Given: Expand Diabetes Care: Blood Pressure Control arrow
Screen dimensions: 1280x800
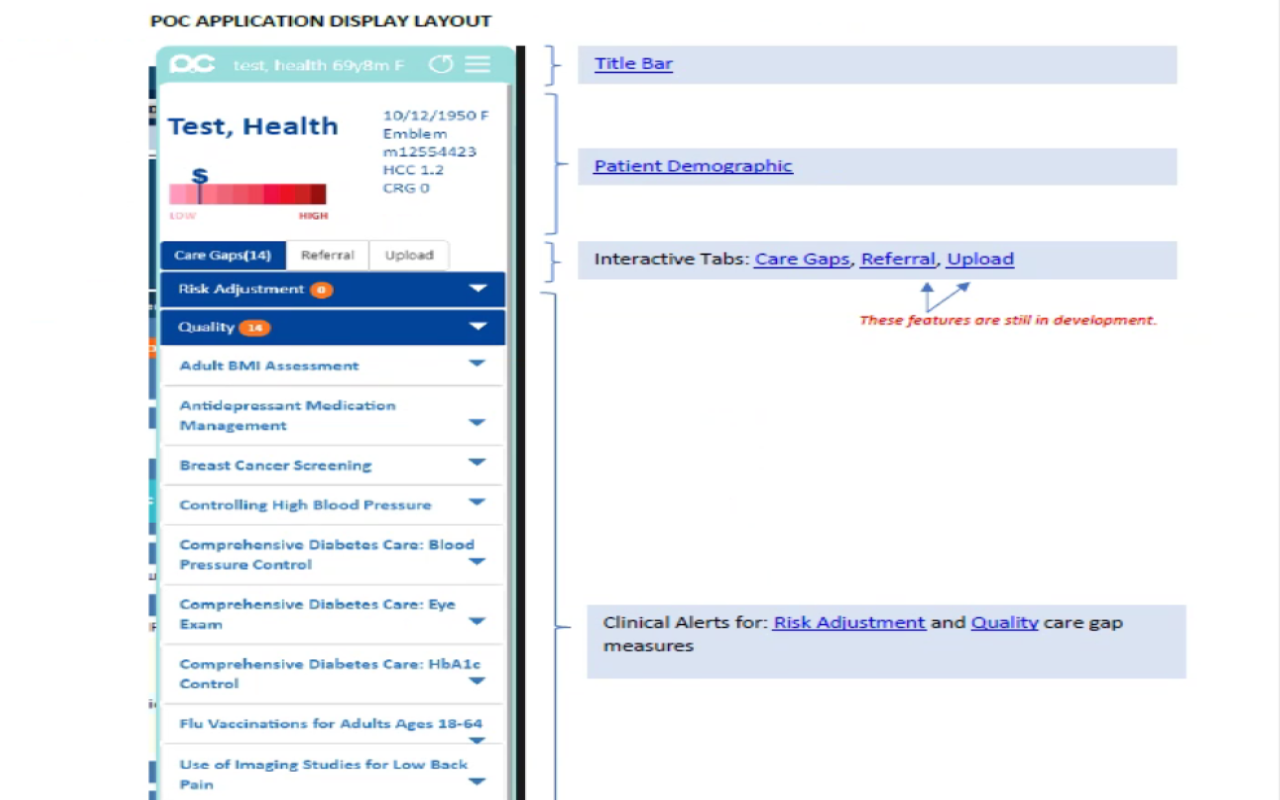Looking at the screenshot, I should tap(477, 562).
